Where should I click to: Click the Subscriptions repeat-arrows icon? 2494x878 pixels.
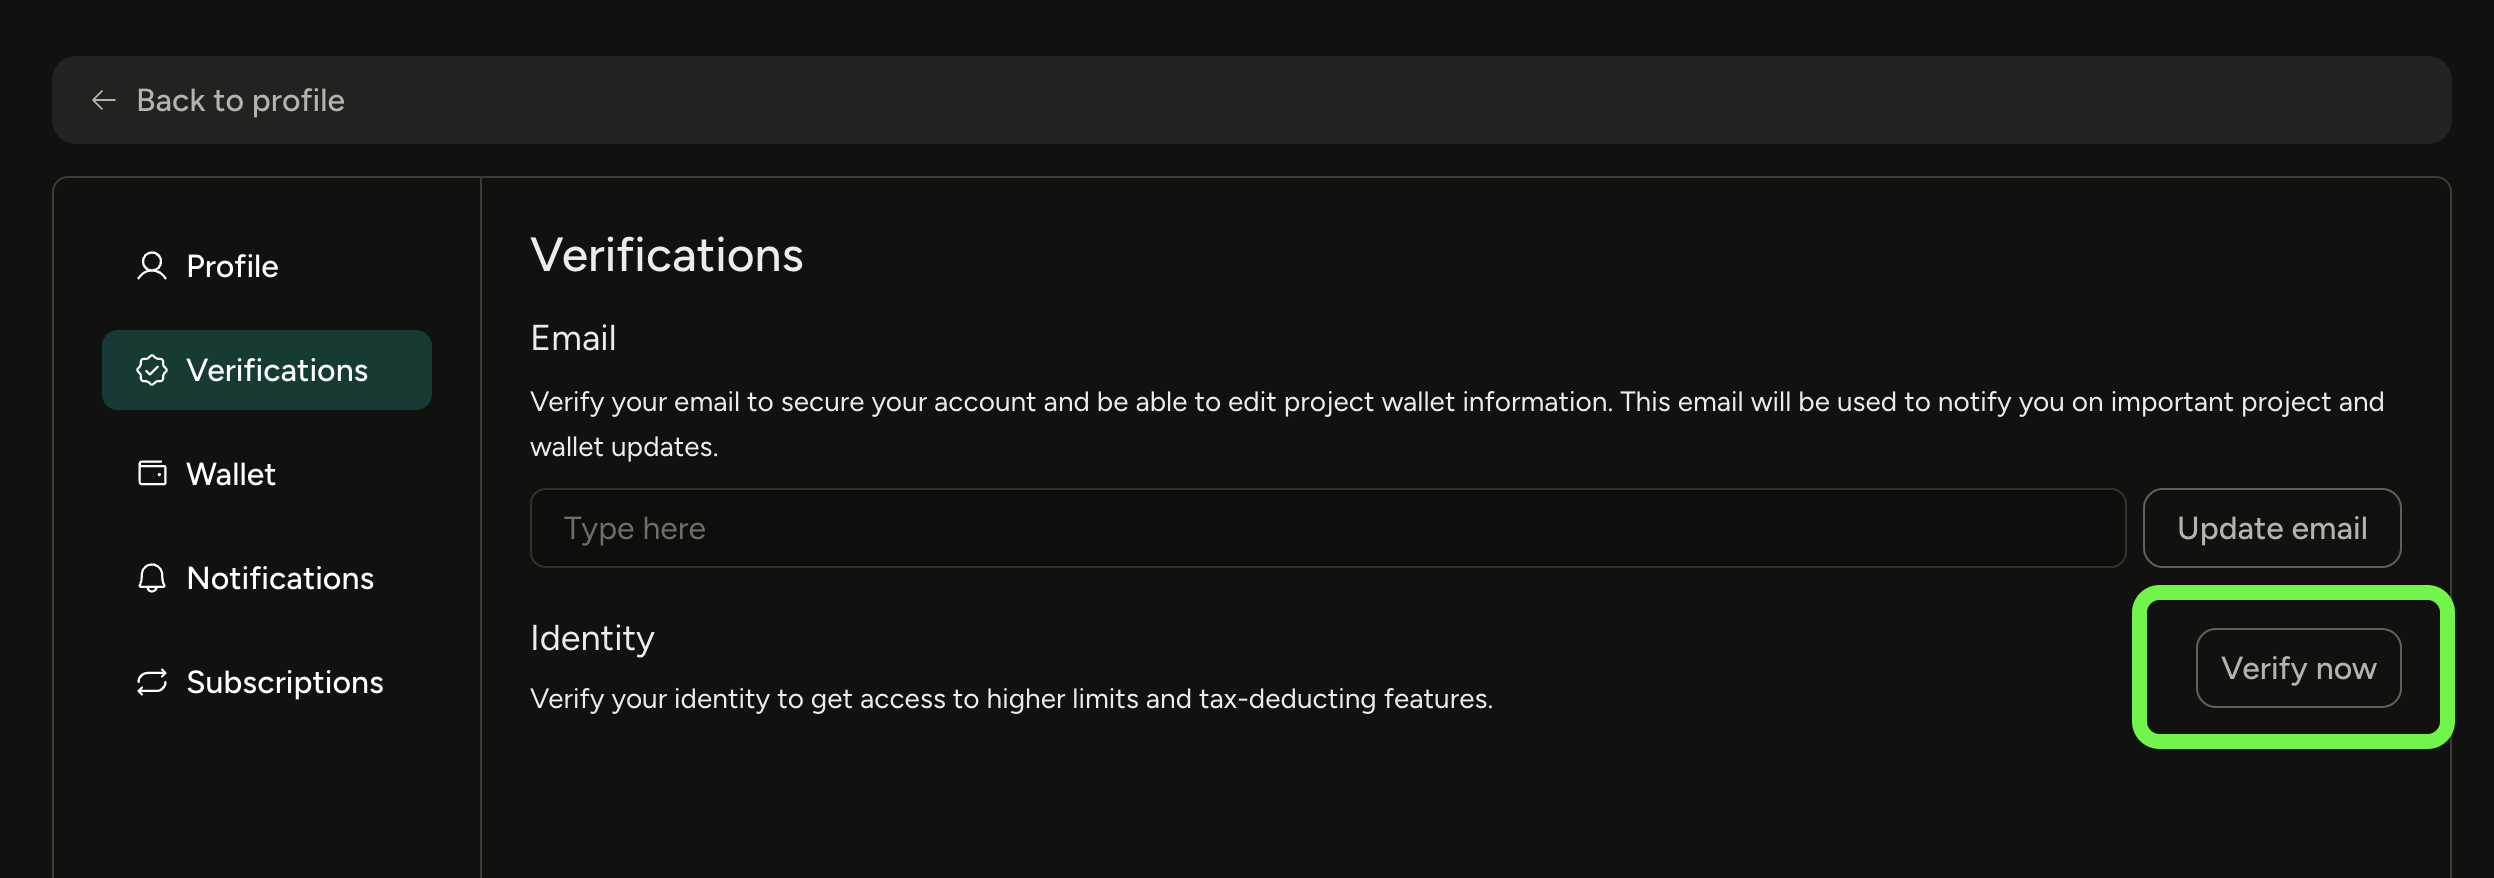pyautogui.click(x=152, y=682)
